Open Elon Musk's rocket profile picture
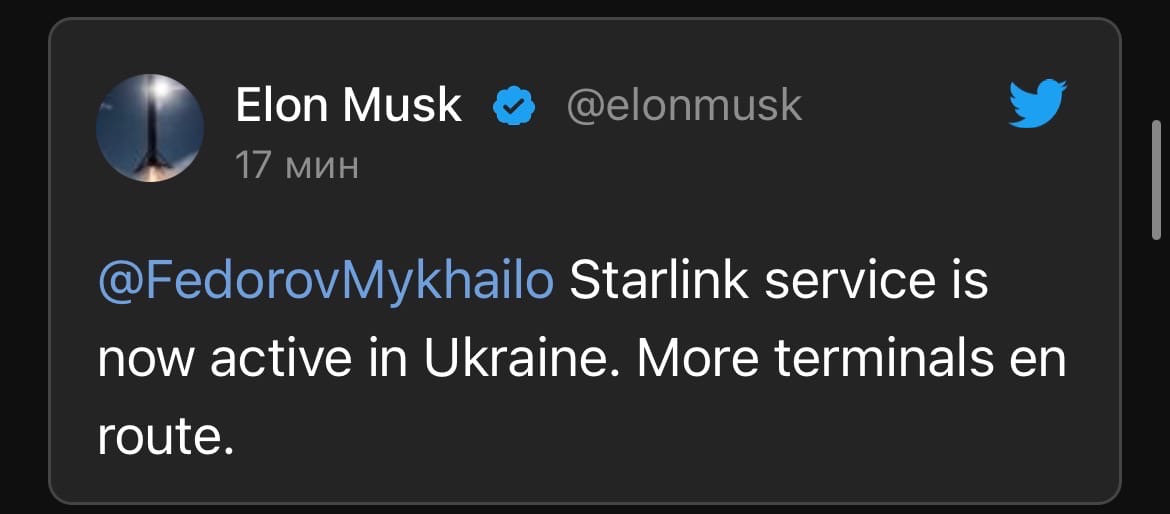Viewport: 1170px width, 514px height. [150, 128]
